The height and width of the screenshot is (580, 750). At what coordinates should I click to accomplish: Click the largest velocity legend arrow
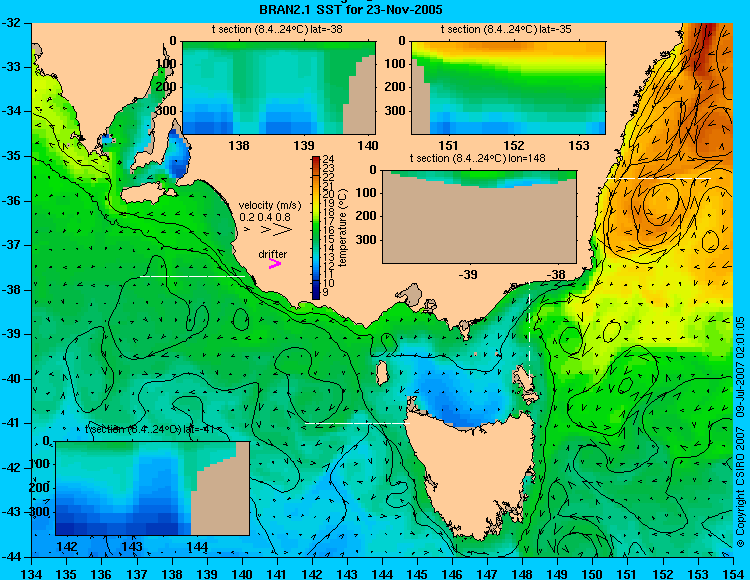point(283,230)
